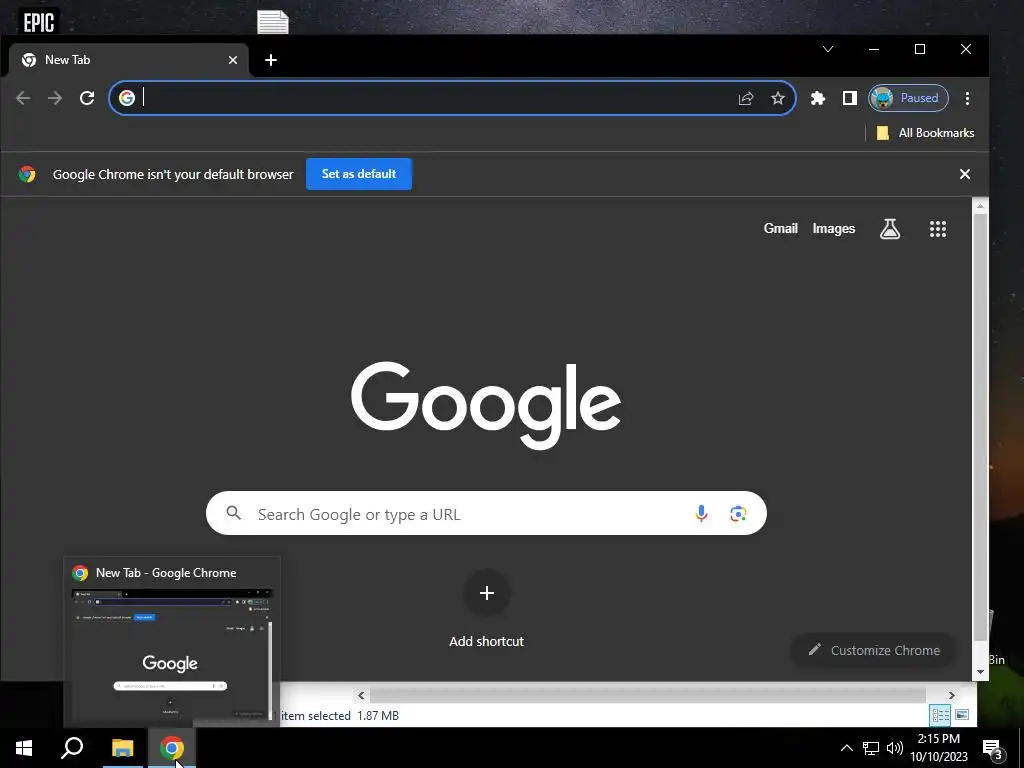Click the left arrow of File Explorer's horizontal scrollbar
The width and height of the screenshot is (1024, 768).
(x=361, y=696)
